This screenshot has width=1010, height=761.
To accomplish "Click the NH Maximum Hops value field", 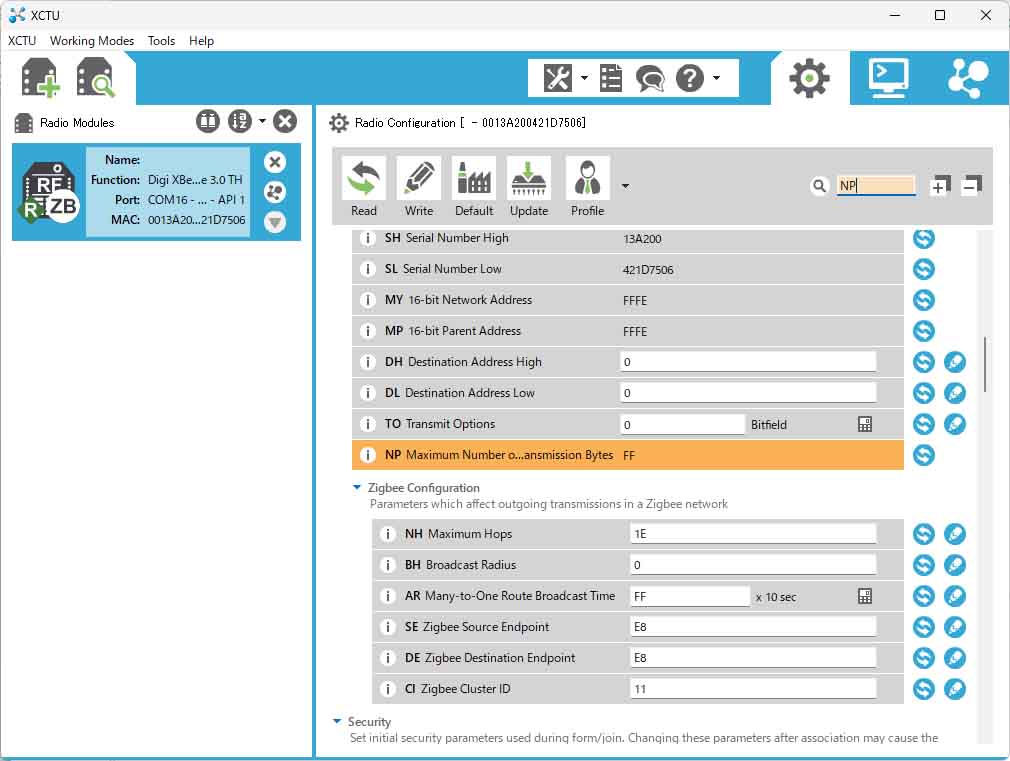I will pos(752,534).
